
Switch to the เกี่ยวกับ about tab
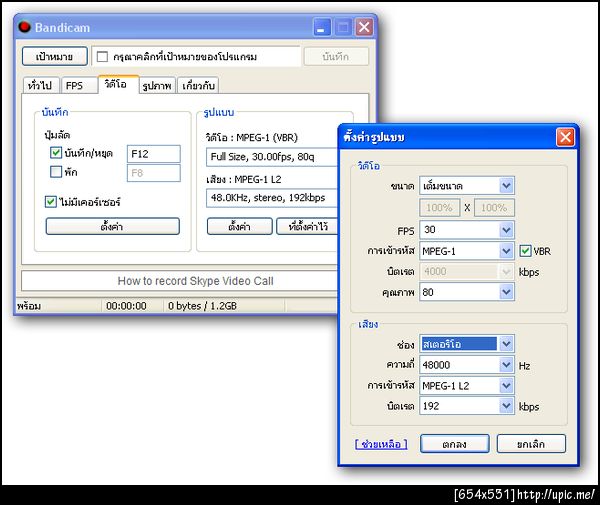[x=198, y=85]
